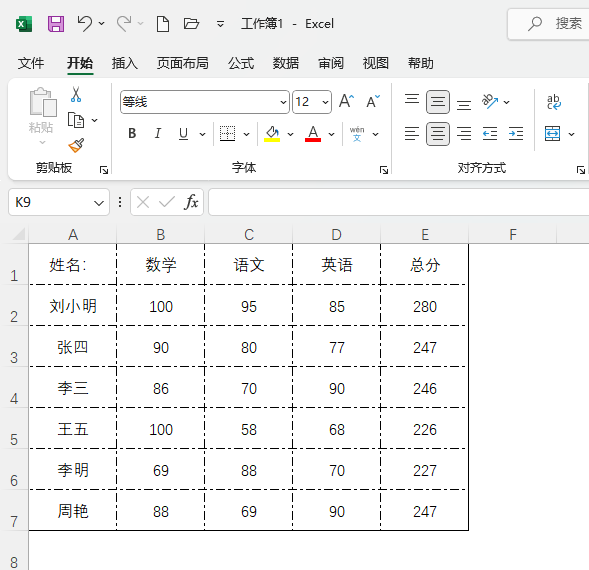Image resolution: width=589 pixels, height=570 pixels.
Task: Click the Increase Indent icon
Action: [x=516, y=133]
